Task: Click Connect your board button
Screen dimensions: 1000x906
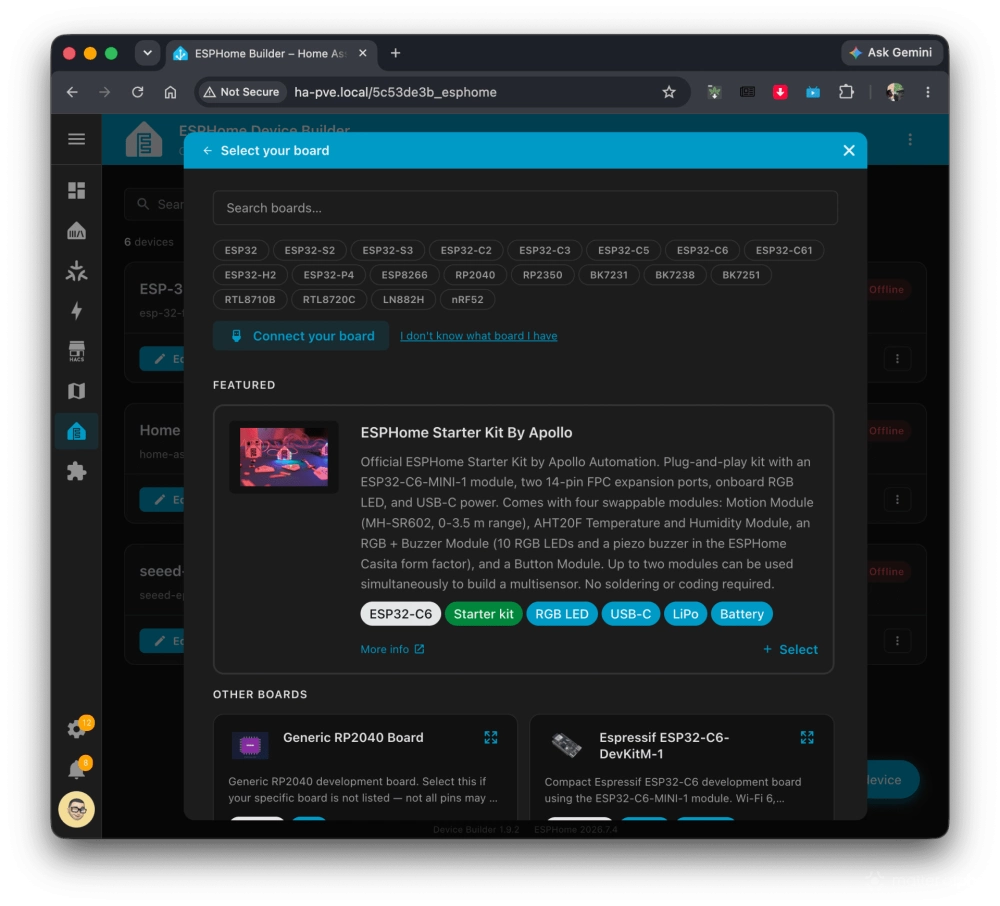Action: point(301,336)
